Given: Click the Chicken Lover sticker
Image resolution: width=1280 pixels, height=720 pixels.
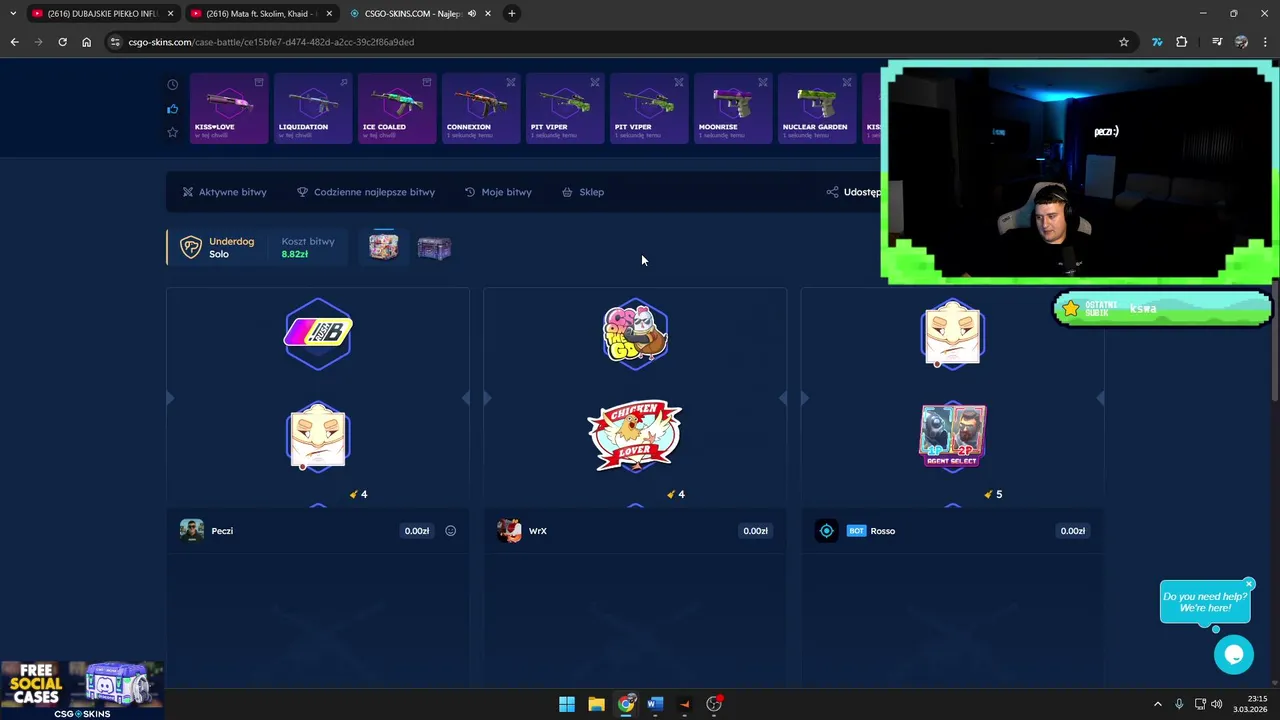Looking at the screenshot, I should point(635,436).
